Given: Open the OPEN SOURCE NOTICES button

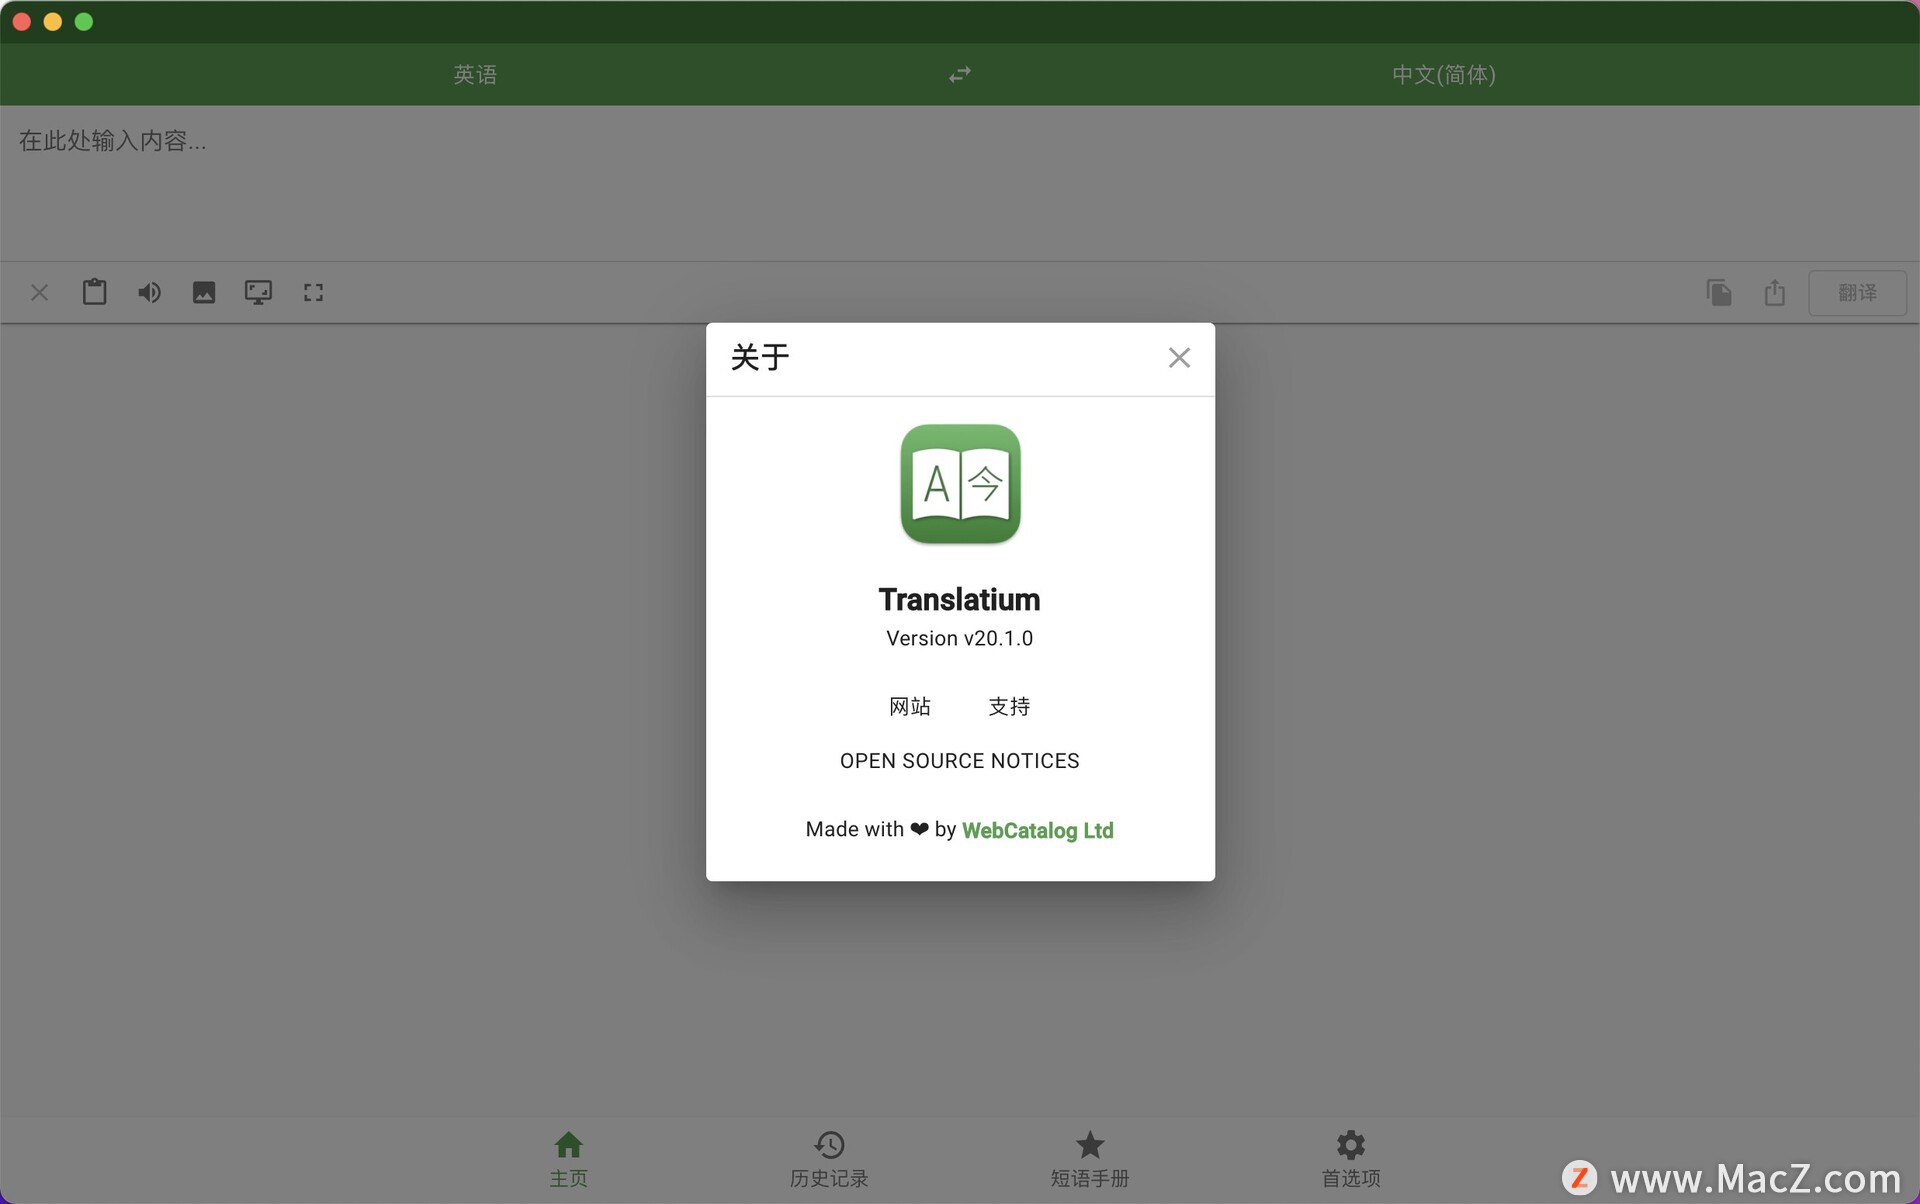Looking at the screenshot, I should tap(960, 761).
